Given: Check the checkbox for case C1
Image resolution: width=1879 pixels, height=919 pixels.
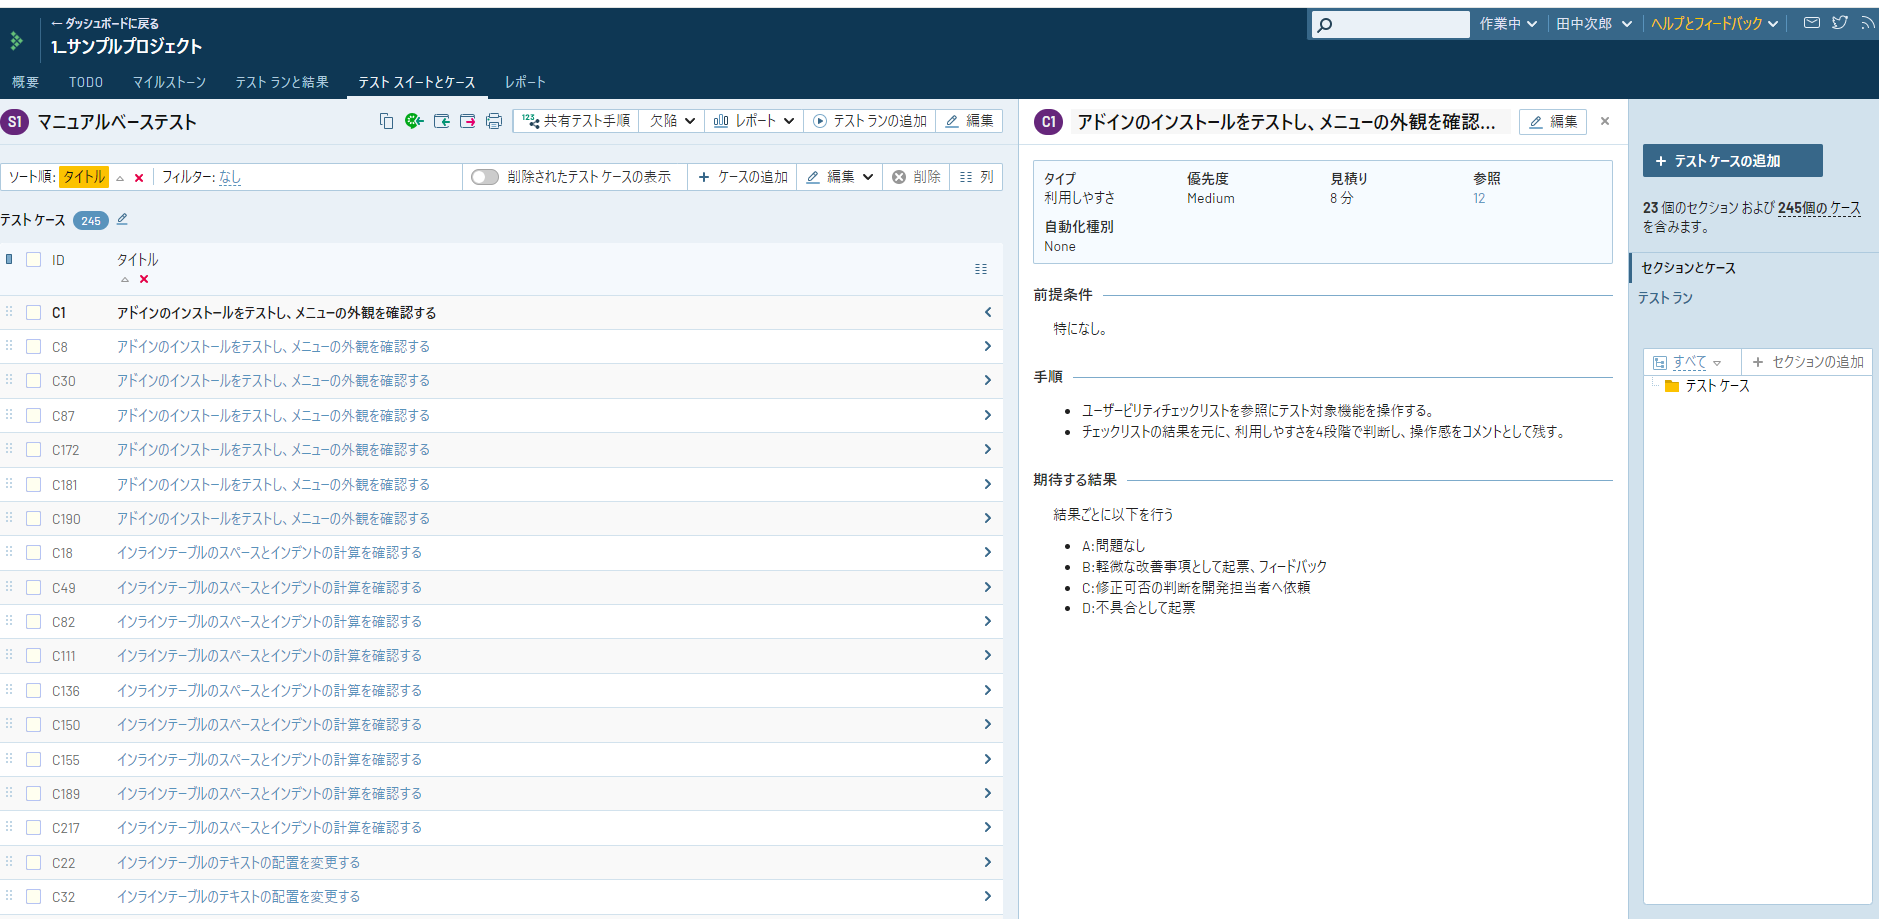Looking at the screenshot, I should pyautogui.click(x=33, y=313).
